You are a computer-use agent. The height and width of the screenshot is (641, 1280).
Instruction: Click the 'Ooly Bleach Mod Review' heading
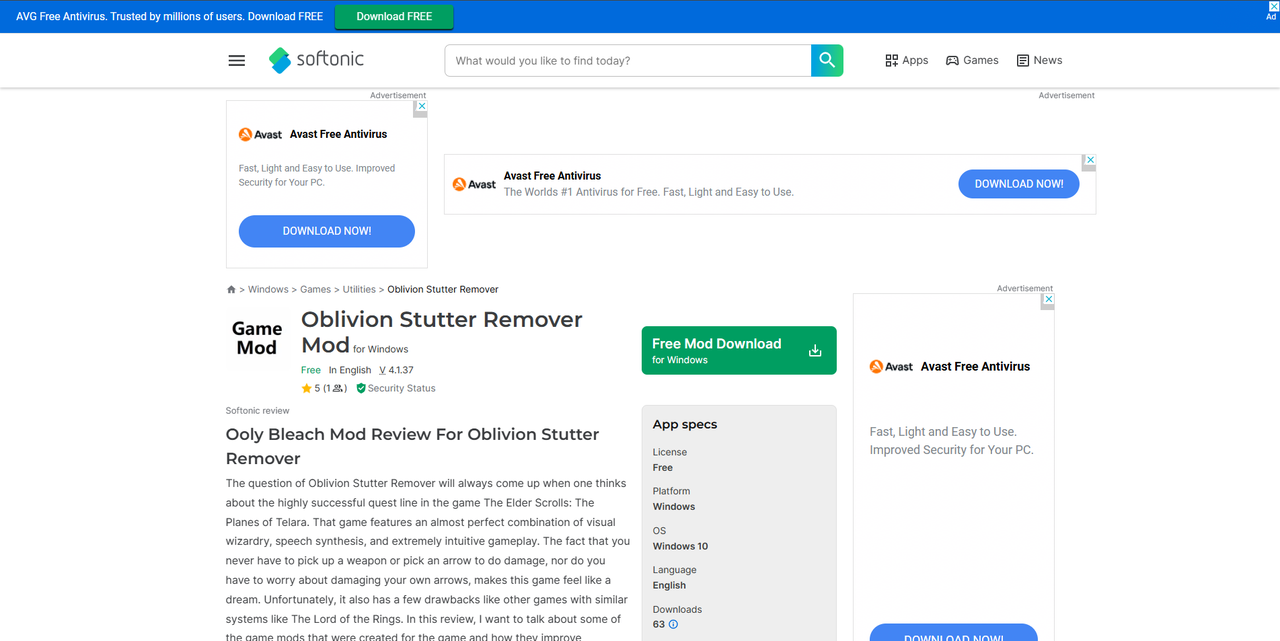412,446
